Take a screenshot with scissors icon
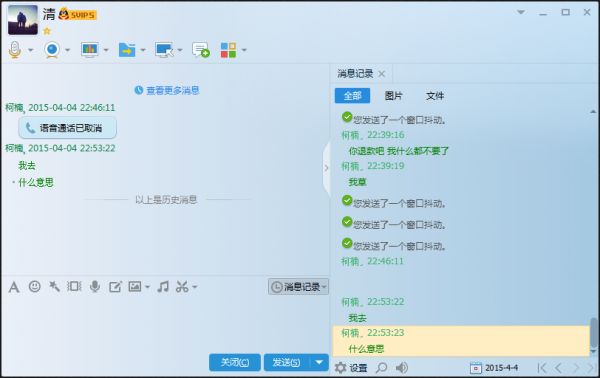 tap(182, 286)
